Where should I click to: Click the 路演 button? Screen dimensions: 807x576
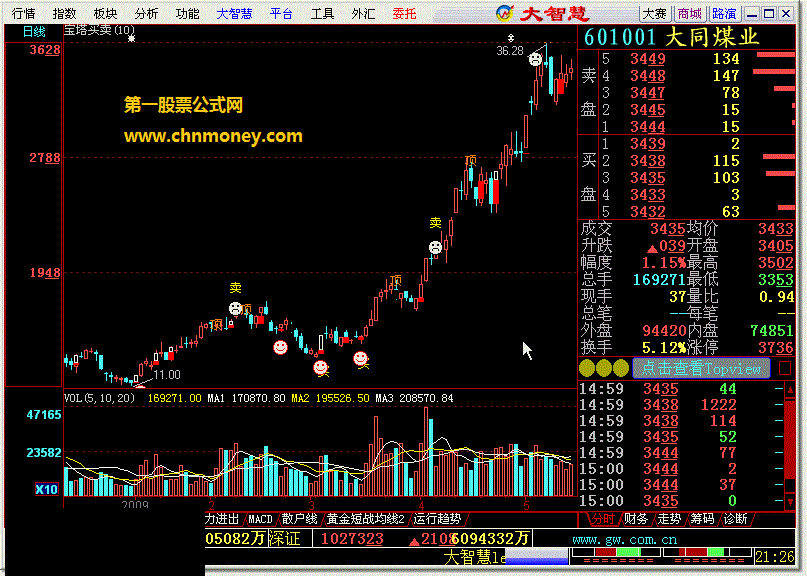[724, 14]
